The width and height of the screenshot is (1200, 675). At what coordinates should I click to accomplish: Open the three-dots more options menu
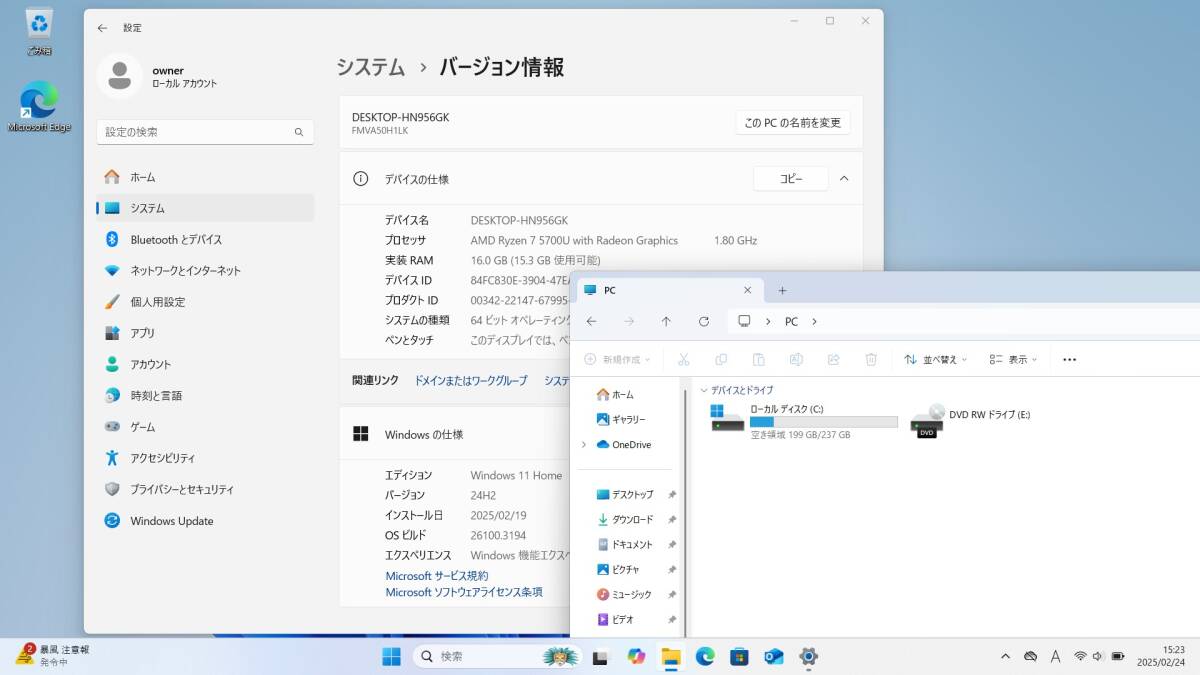[x=1069, y=359]
